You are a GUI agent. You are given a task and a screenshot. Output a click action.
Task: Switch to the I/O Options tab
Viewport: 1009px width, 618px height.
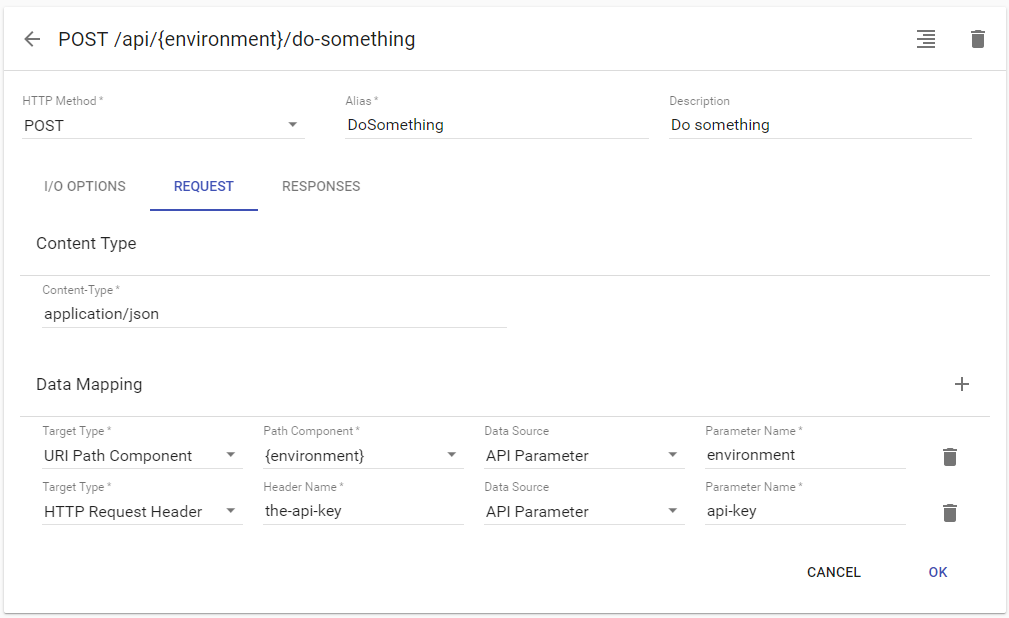[x=85, y=186]
